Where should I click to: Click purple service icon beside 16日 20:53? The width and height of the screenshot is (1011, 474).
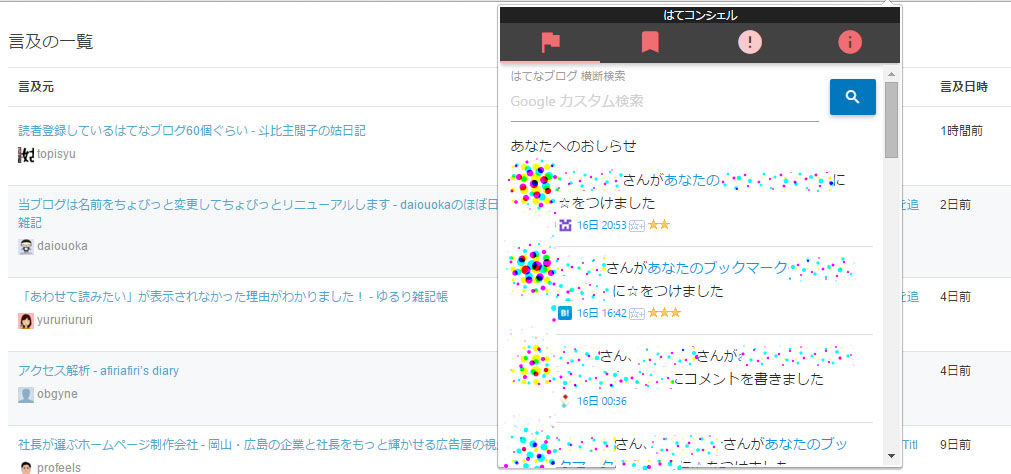tap(565, 225)
